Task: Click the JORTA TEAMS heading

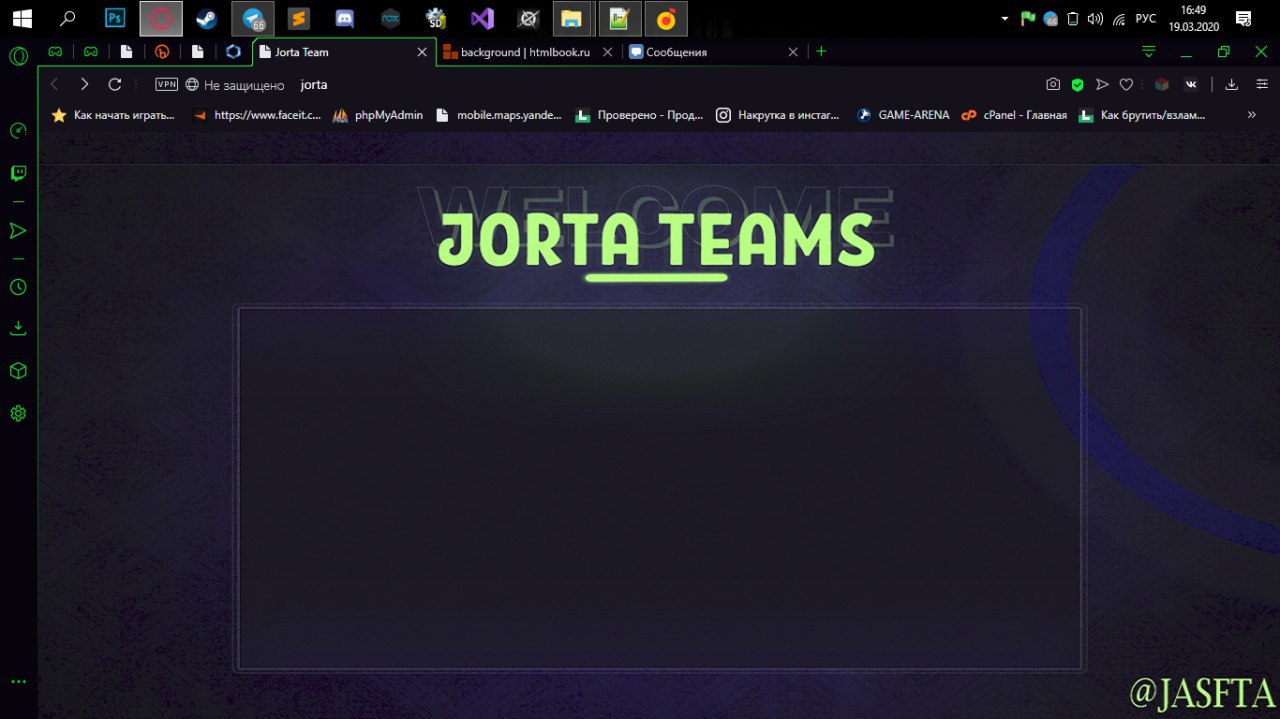Action: pyautogui.click(x=656, y=241)
